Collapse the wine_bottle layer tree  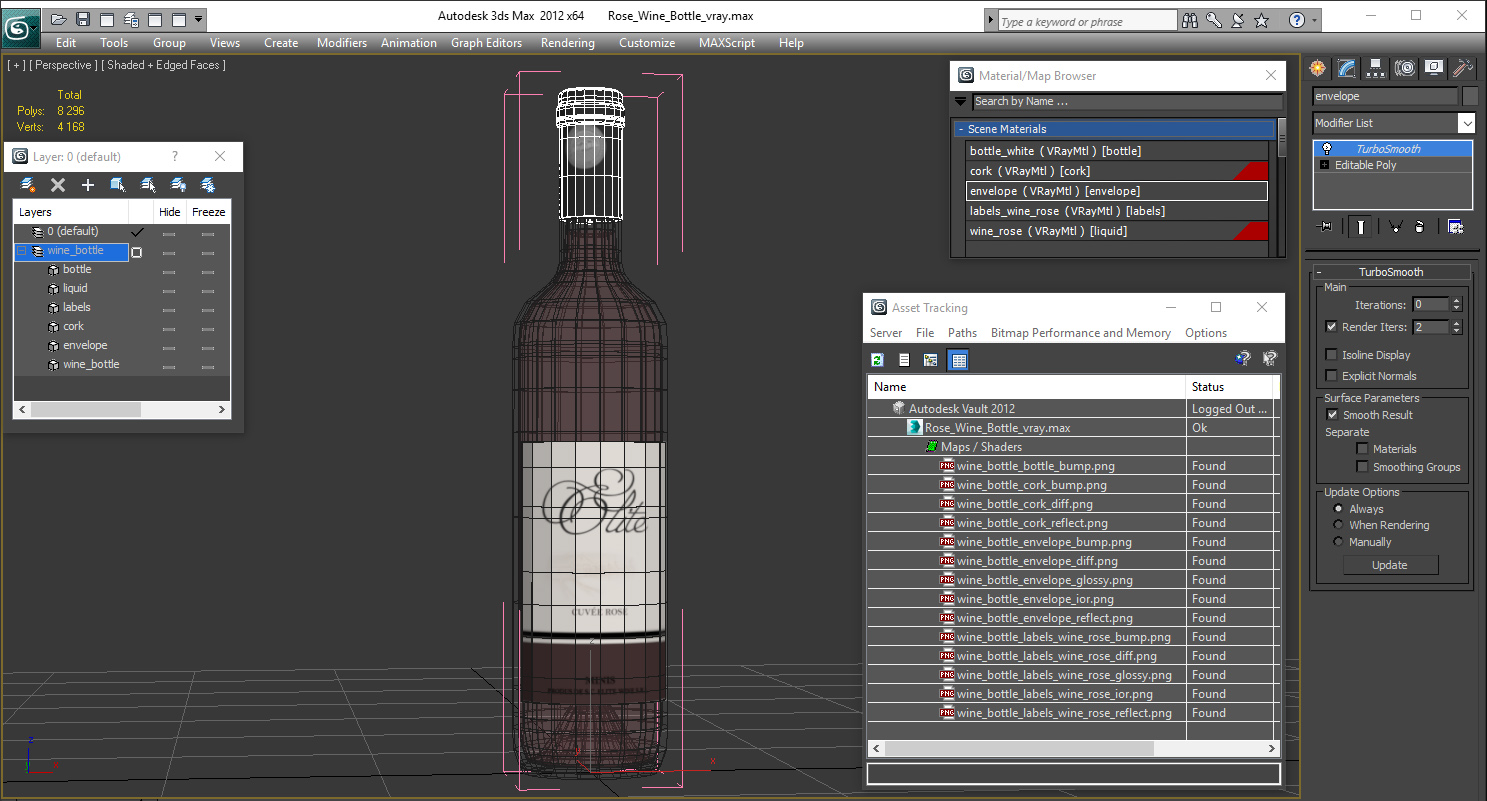(x=21, y=251)
